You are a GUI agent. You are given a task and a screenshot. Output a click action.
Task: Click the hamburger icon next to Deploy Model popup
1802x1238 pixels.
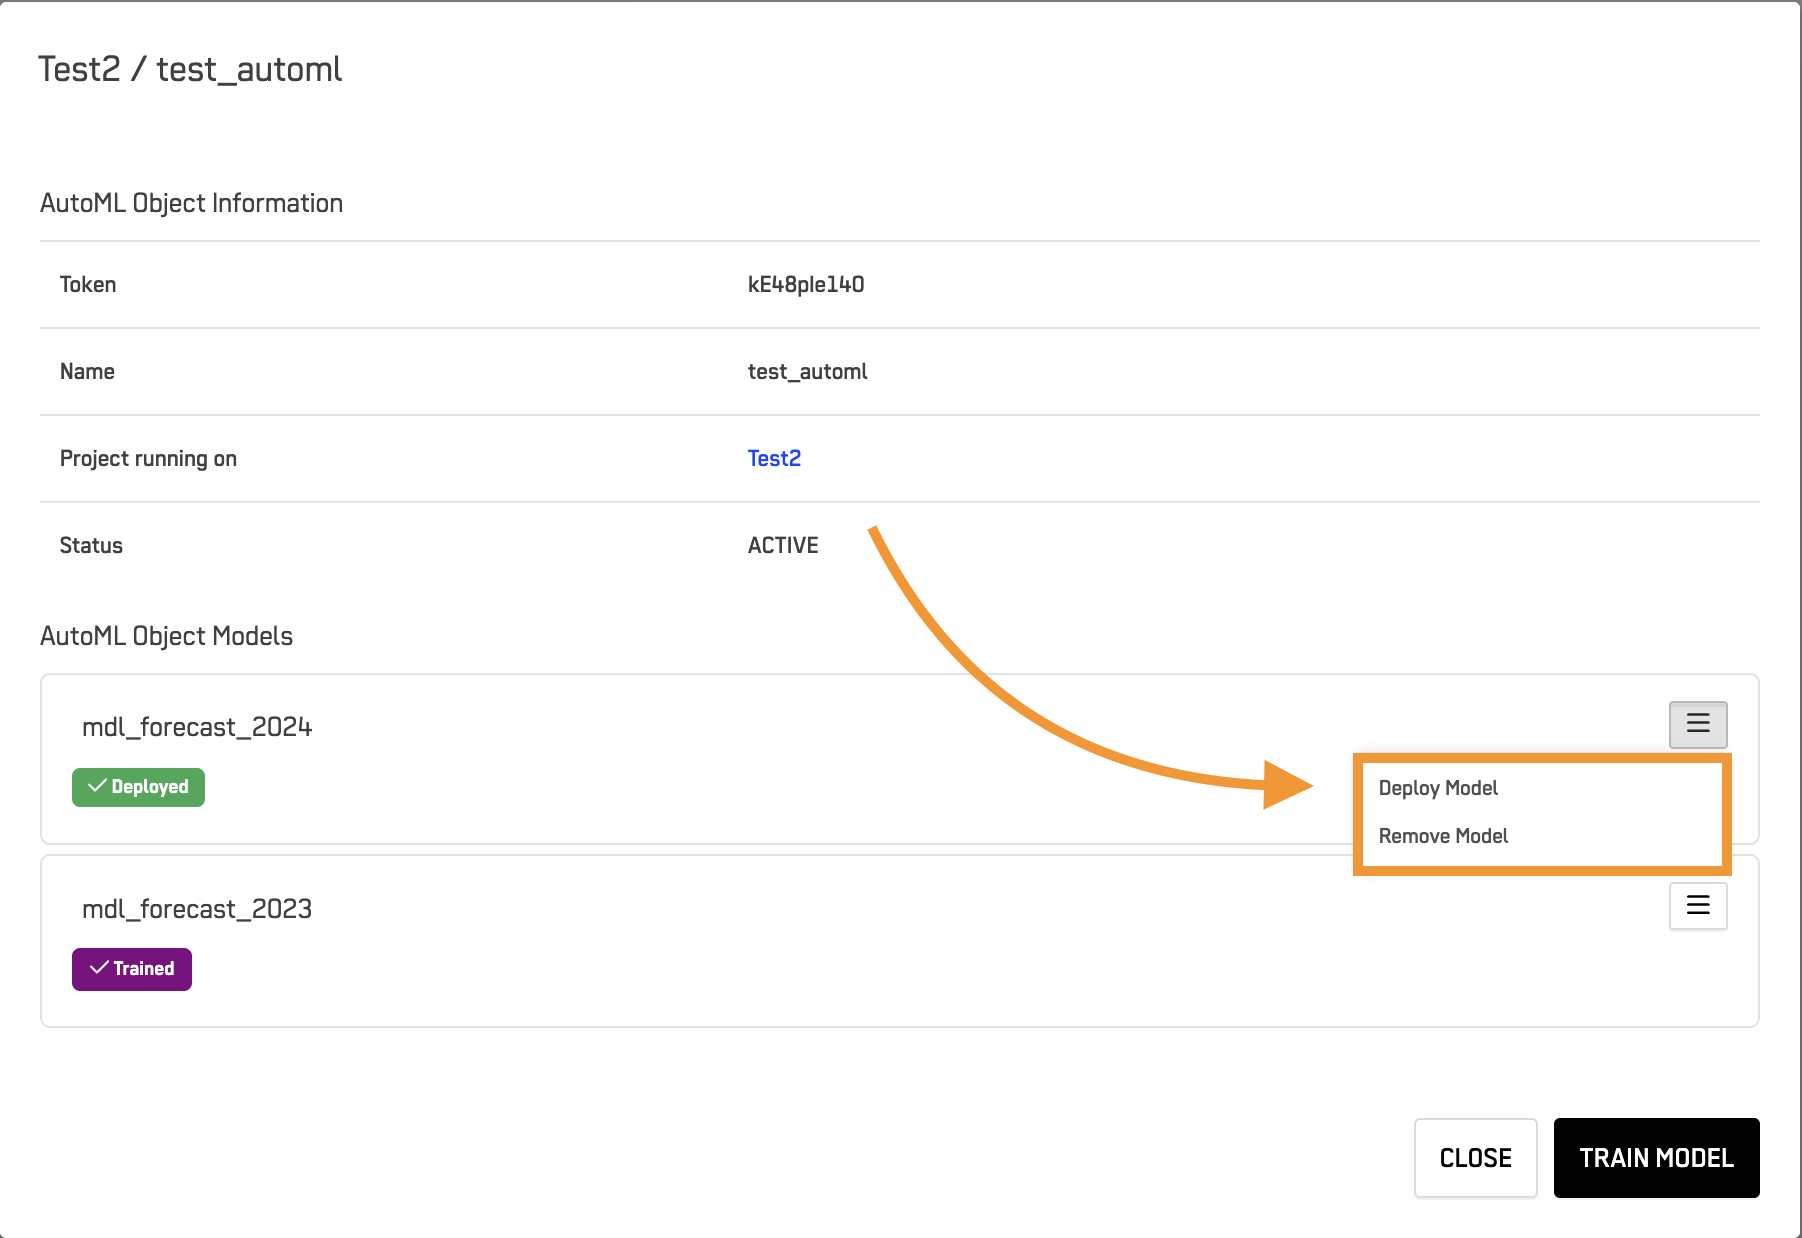[1697, 724]
